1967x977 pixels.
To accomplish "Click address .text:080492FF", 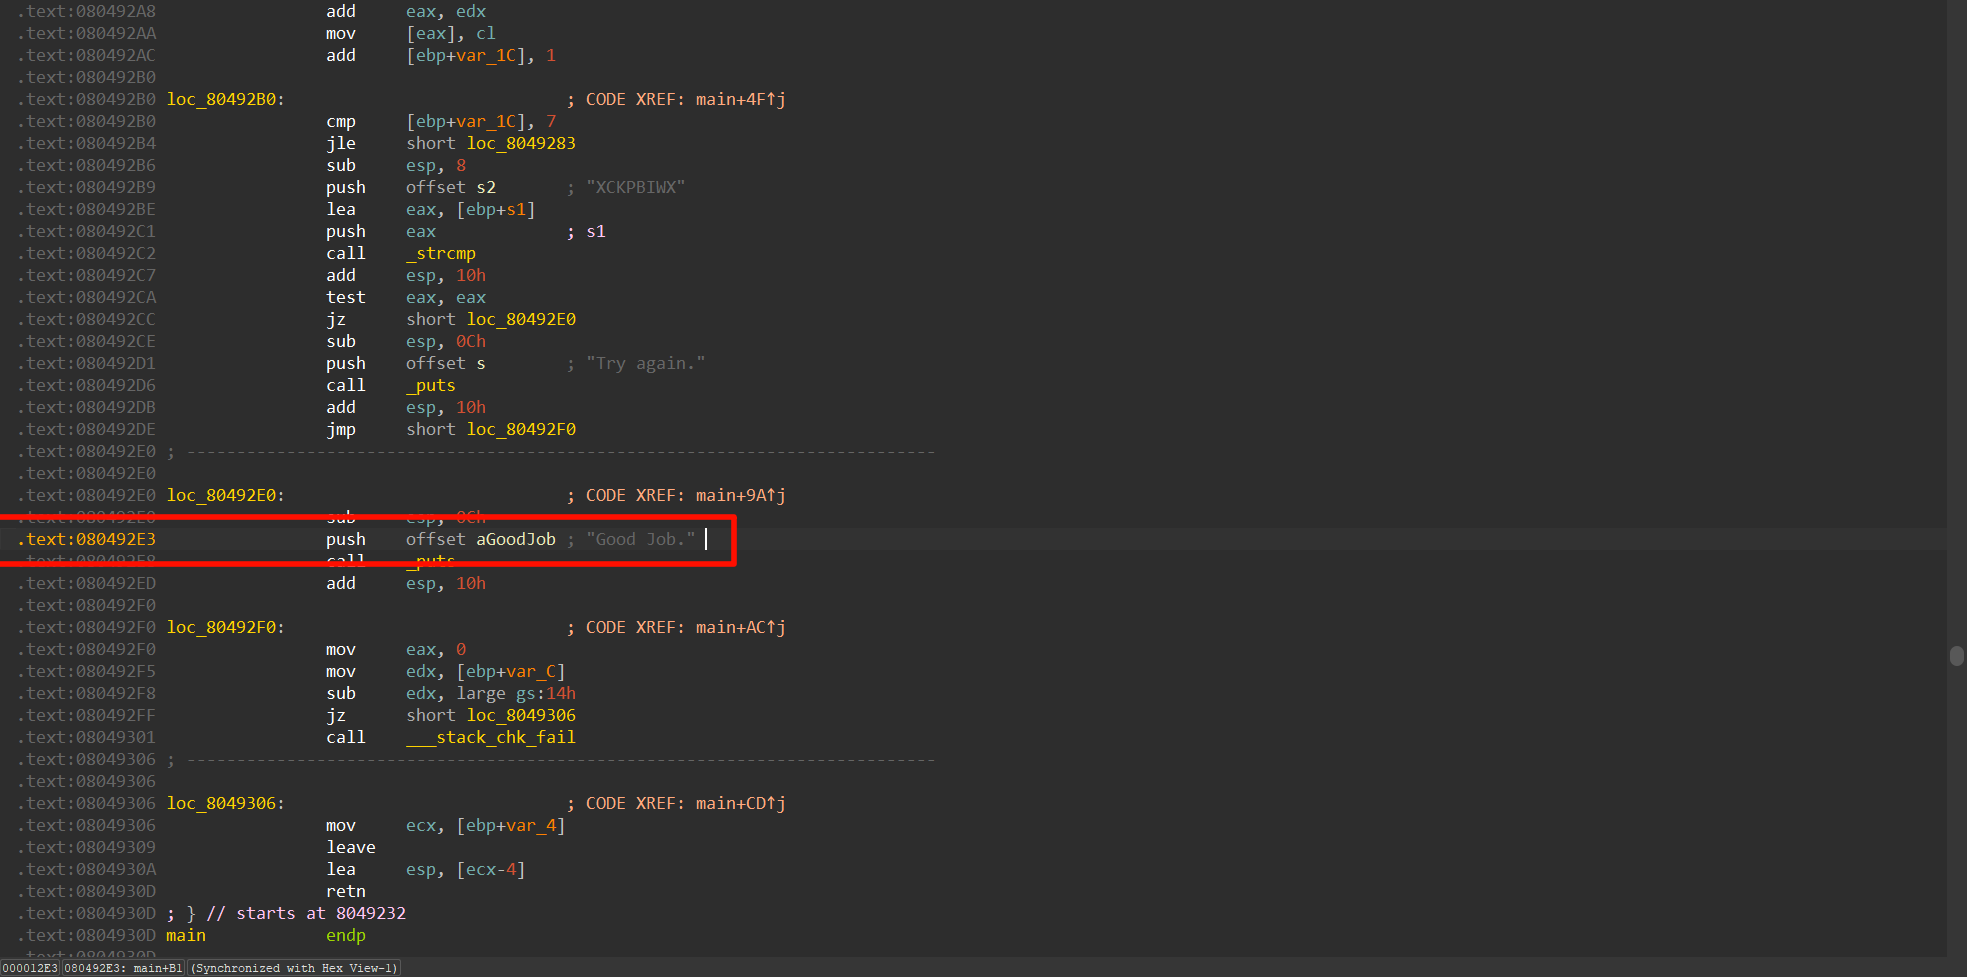I will [x=87, y=715].
